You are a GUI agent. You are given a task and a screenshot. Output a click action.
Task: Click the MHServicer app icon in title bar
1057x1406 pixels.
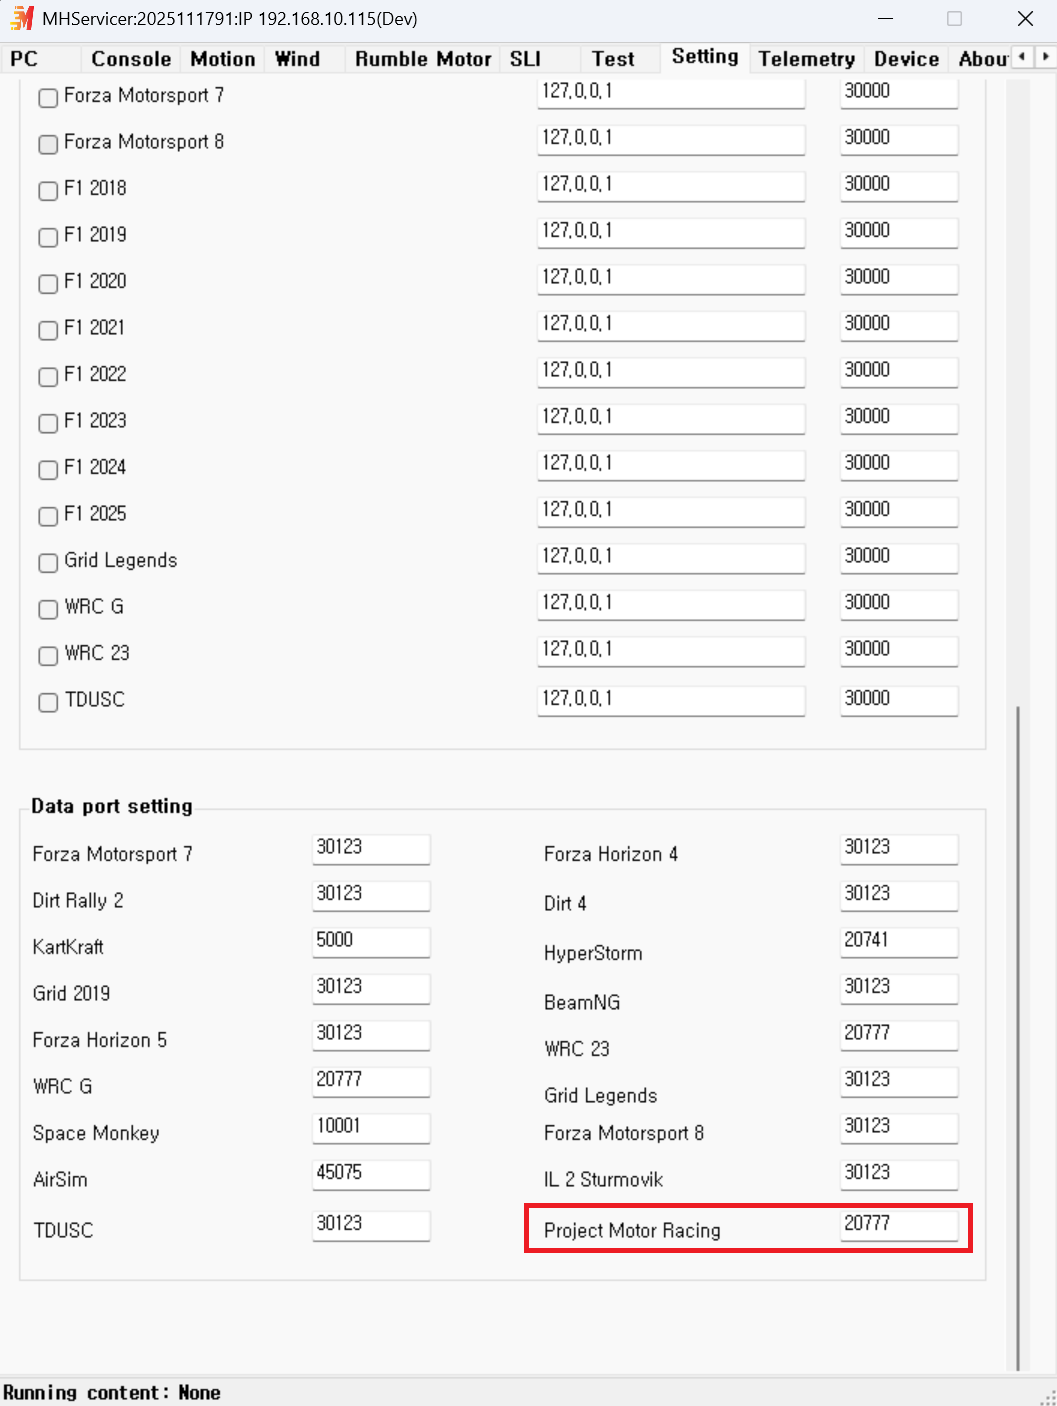click(x=21, y=18)
